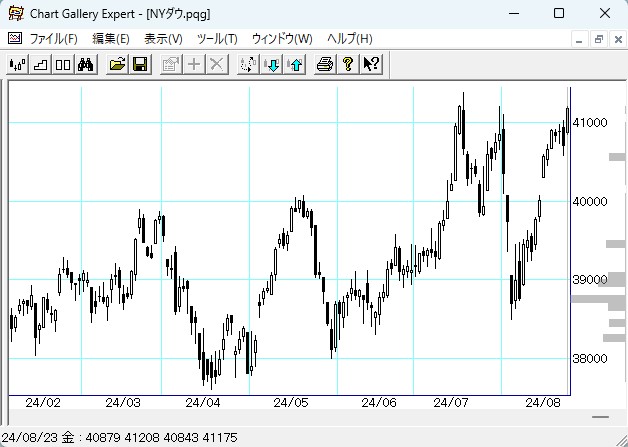Click the two-pane split view icon
Viewport: 628px width, 447px height.
tap(63, 64)
